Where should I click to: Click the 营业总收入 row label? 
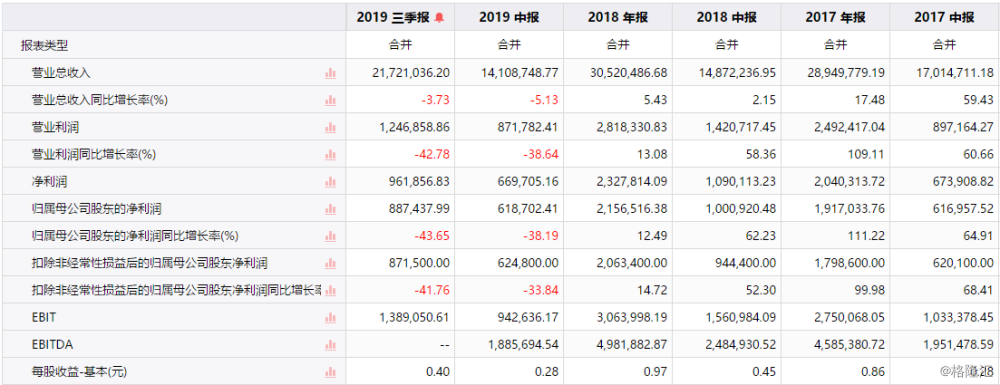point(61,73)
